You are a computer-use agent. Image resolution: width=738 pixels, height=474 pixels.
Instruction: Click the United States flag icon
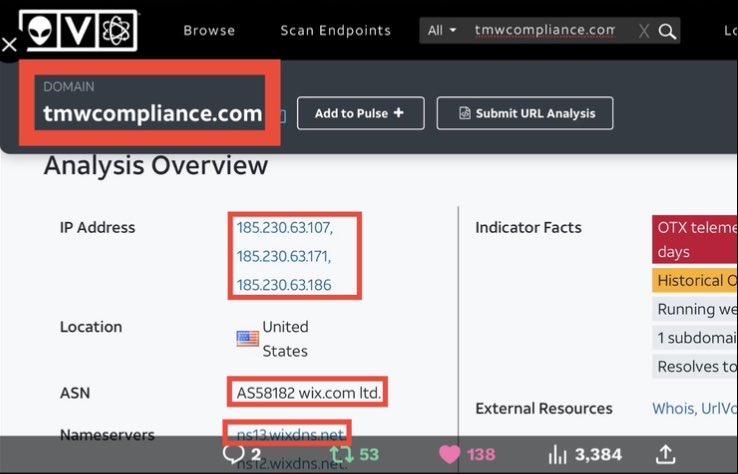(247, 338)
